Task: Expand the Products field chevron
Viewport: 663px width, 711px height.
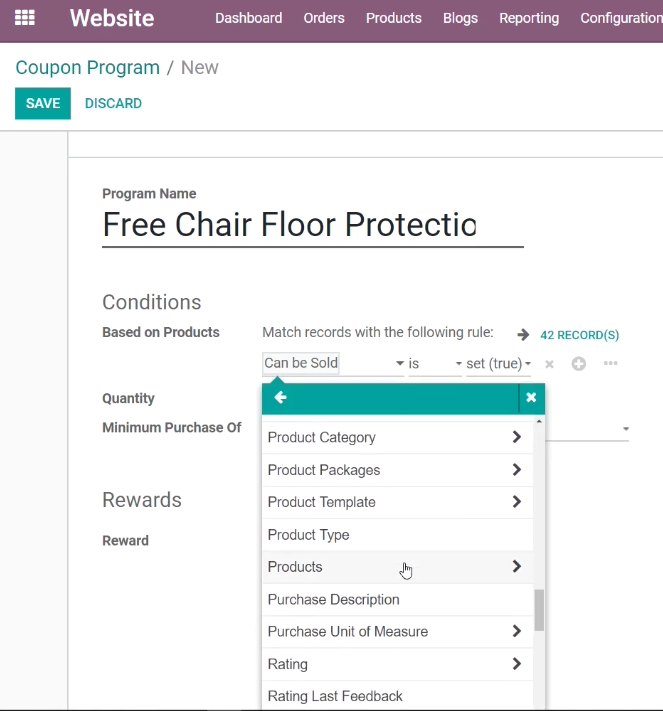Action: pos(517,566)
